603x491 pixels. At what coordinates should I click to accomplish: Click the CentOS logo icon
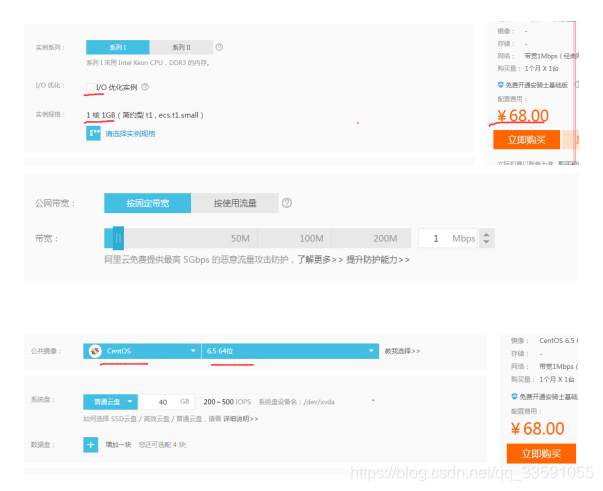coord(95,351)
